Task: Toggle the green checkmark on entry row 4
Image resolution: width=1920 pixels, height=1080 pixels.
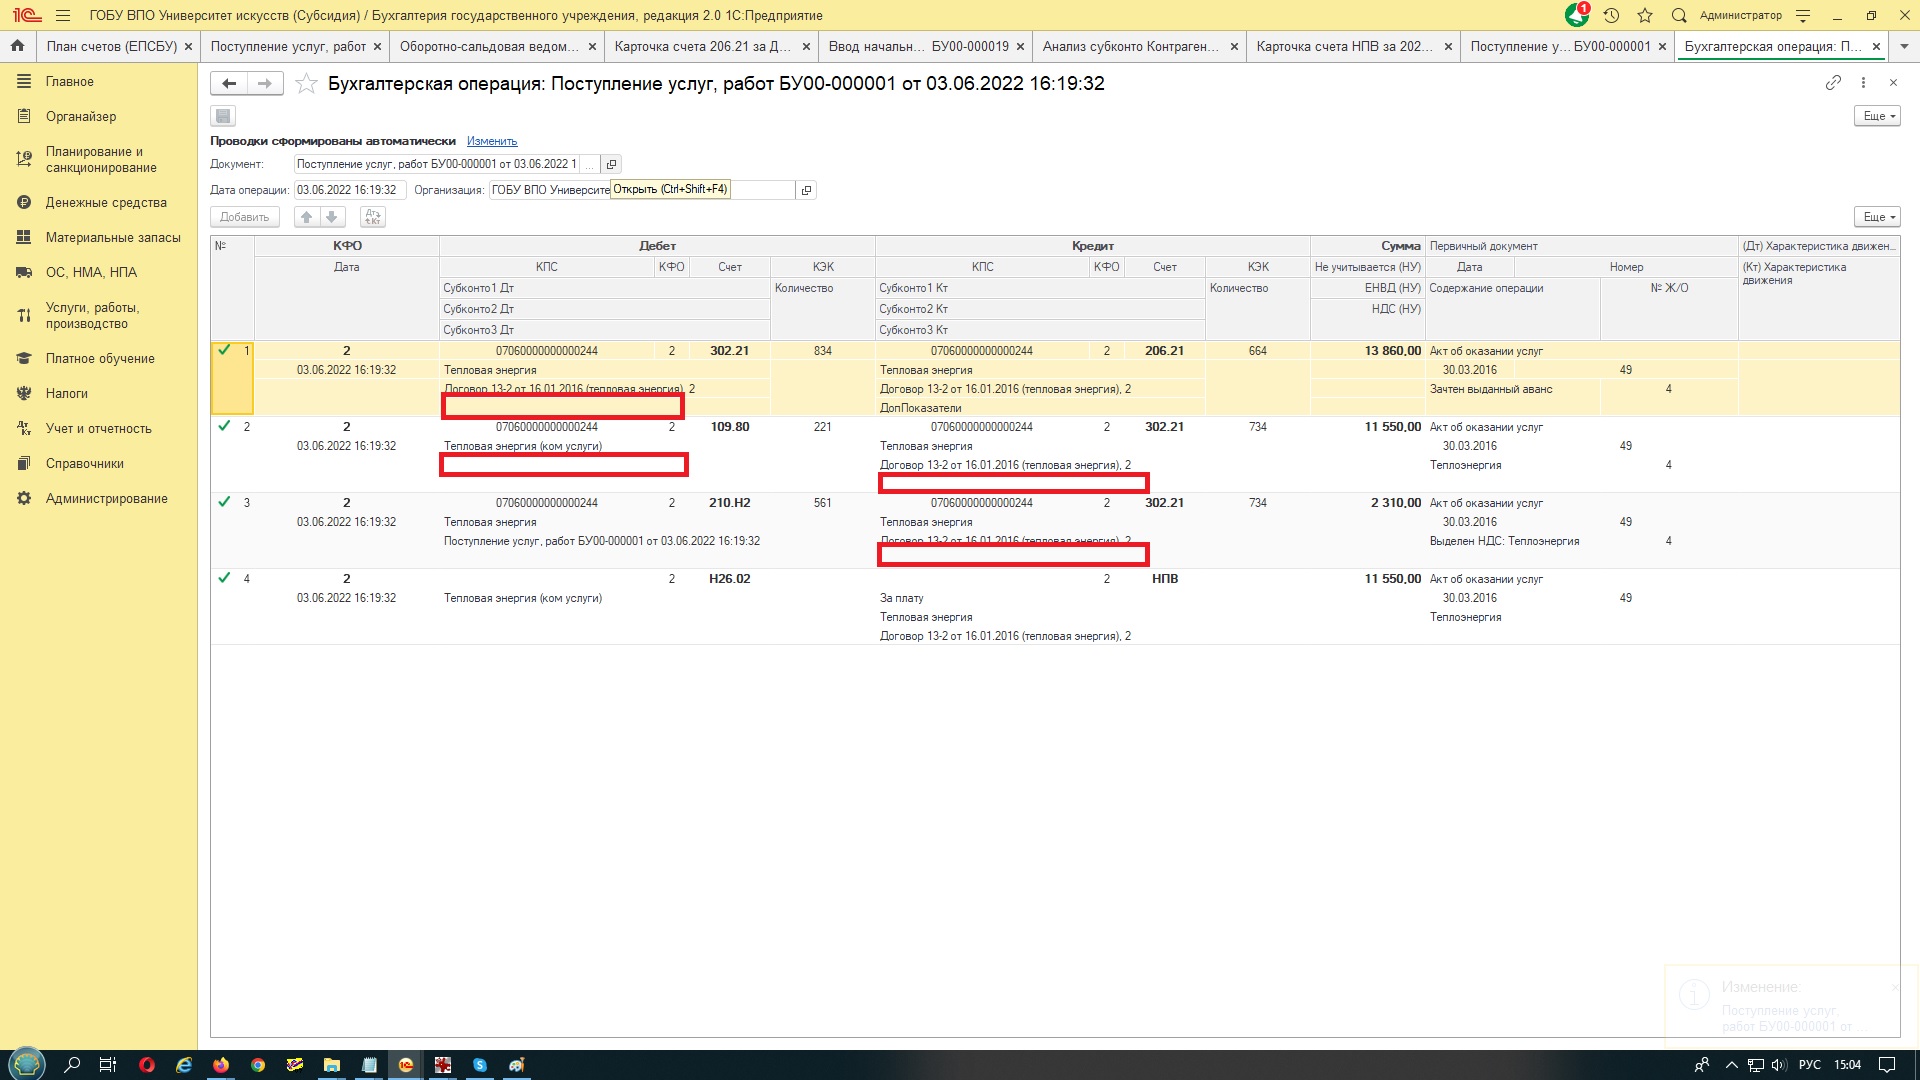Action: [x=224, y=578]
